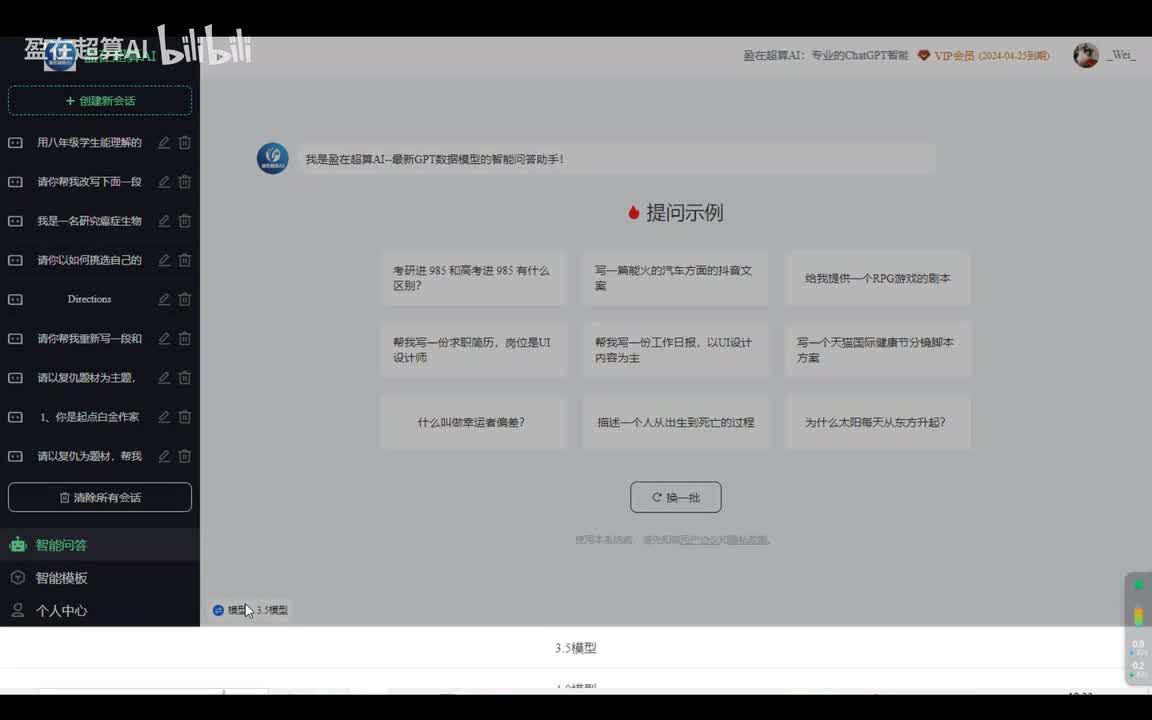This screenshot has width=1152, height=720.
Task: Delete the Directions conversation with trash icon
Action: click(185, 299)
